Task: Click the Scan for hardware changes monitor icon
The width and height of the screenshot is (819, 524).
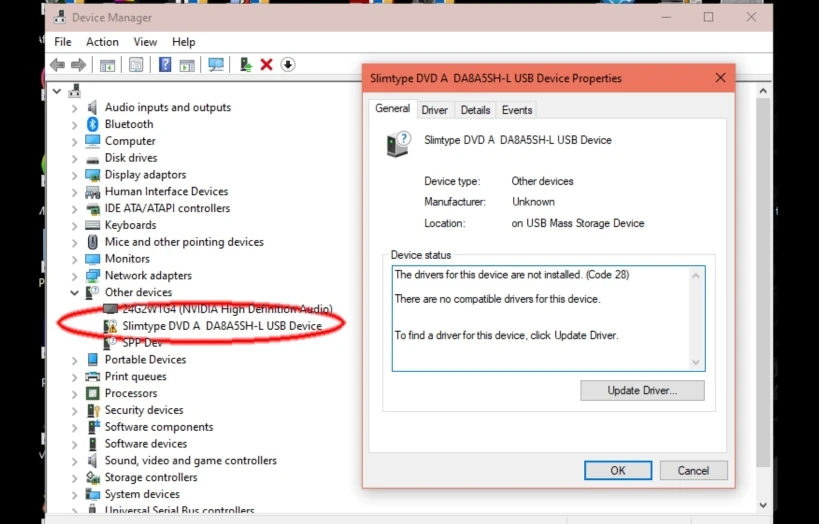Action: coord(216,65)
